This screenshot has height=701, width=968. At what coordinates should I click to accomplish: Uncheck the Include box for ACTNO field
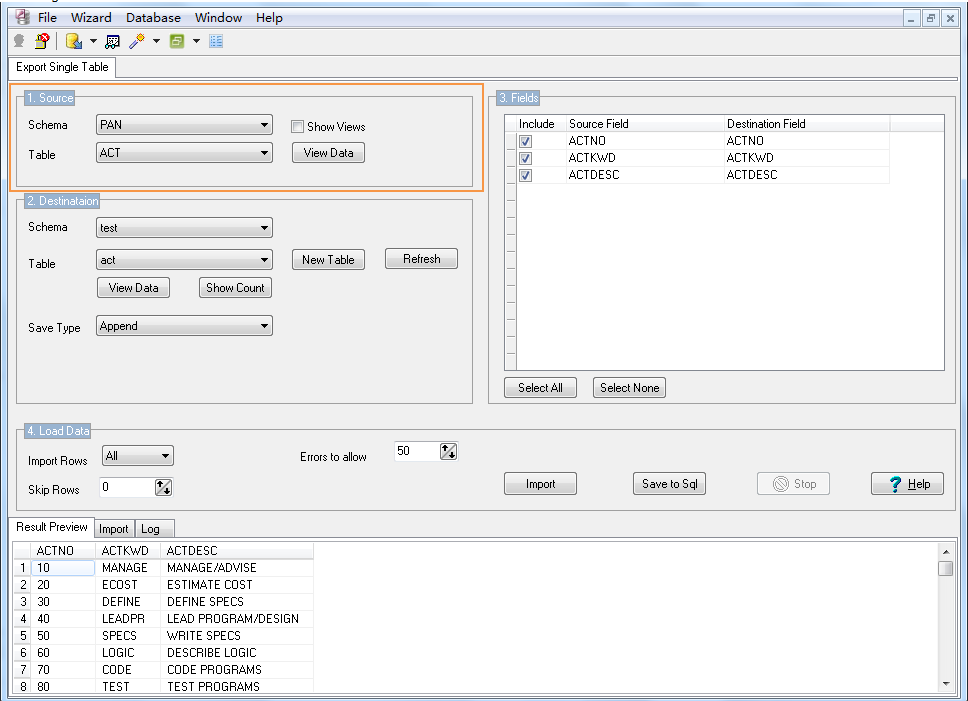(525, 141)
